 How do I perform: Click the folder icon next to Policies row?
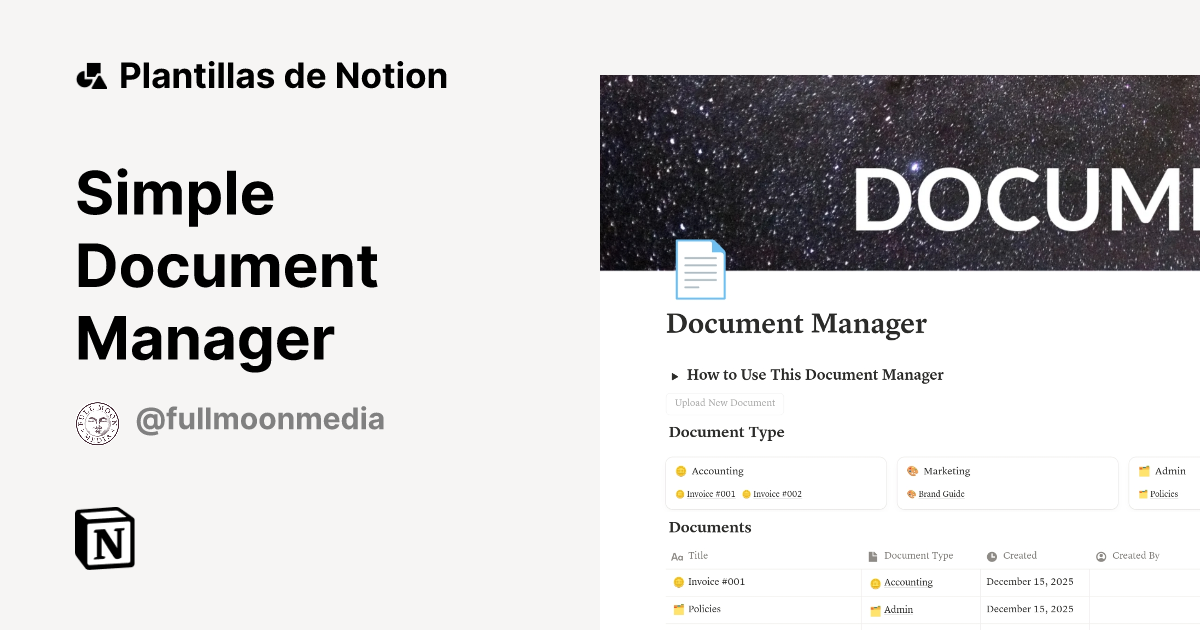tap(680, 609)
